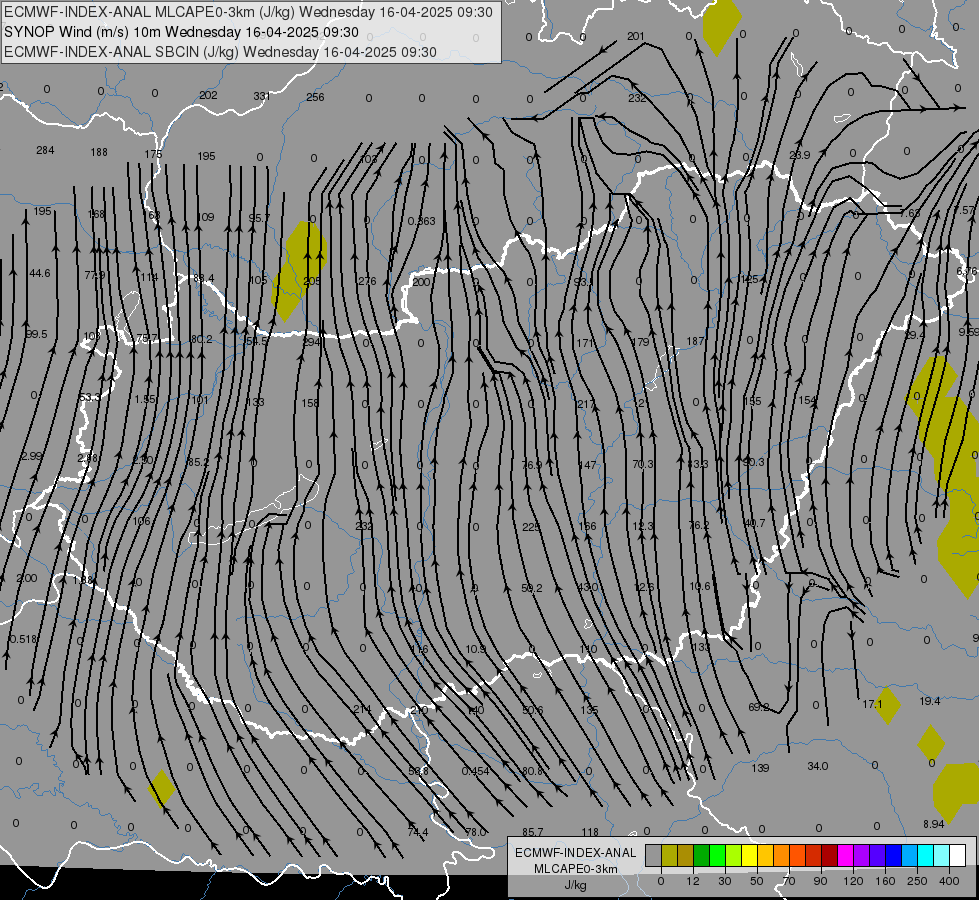Click the legend tick value 400
Image resolution: width=979 pixels, height=900 pixels.
coord(949,881)
